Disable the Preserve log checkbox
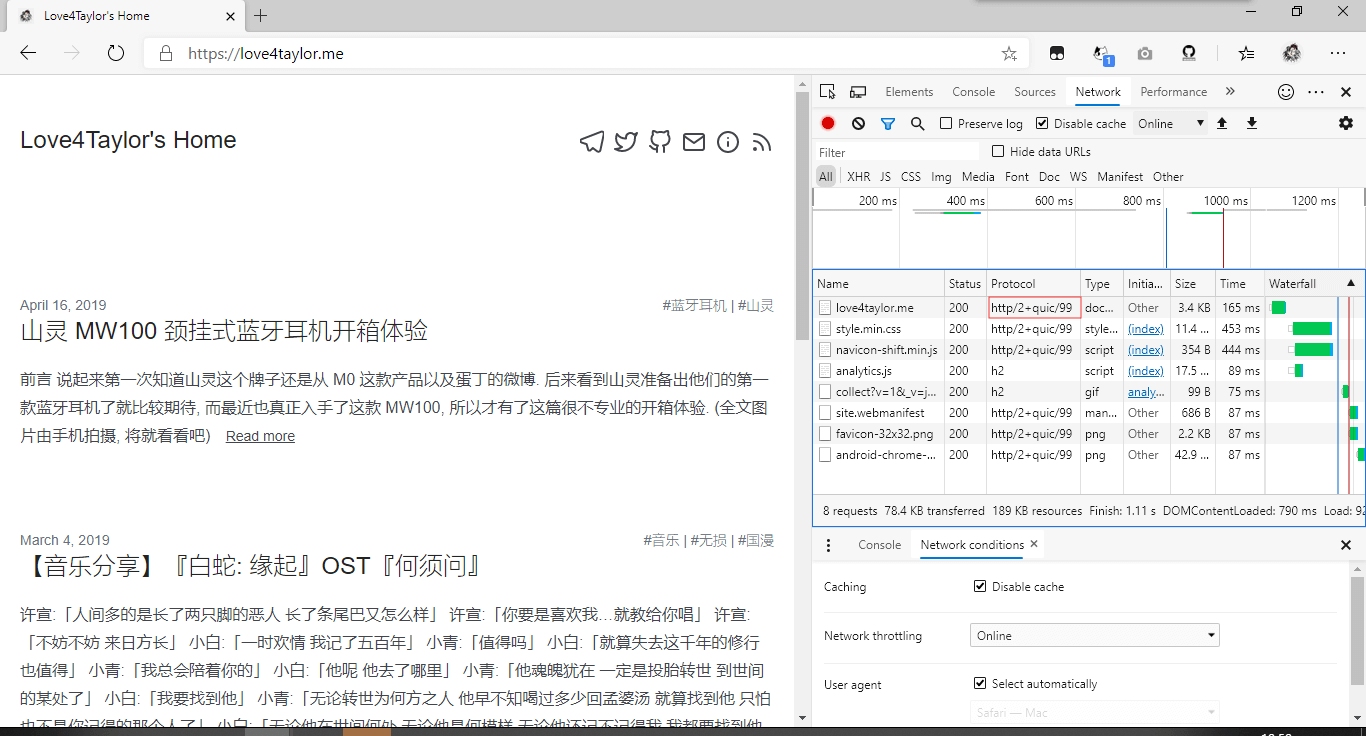 (x=944, y=122)
